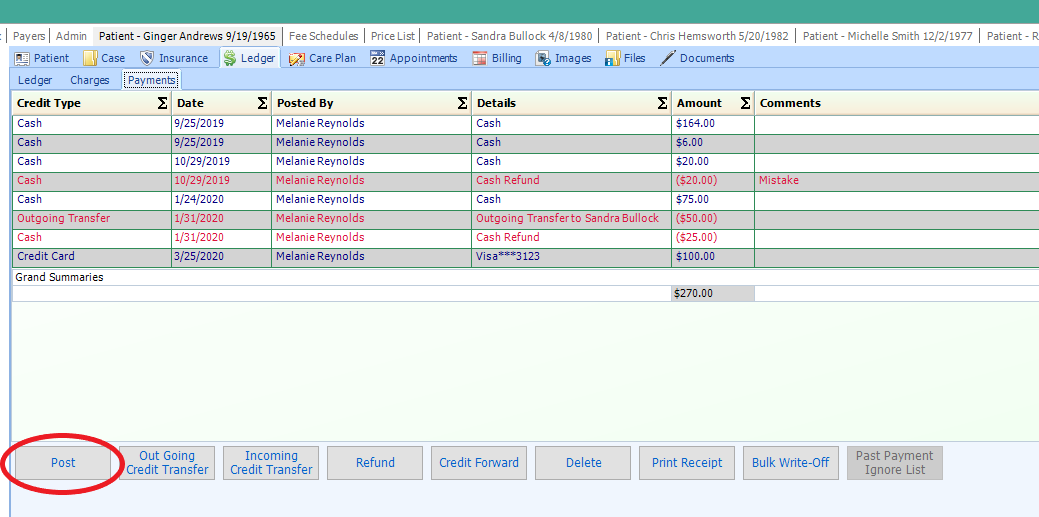
Task: Select the Insurance shield icon
Action: 147,58
